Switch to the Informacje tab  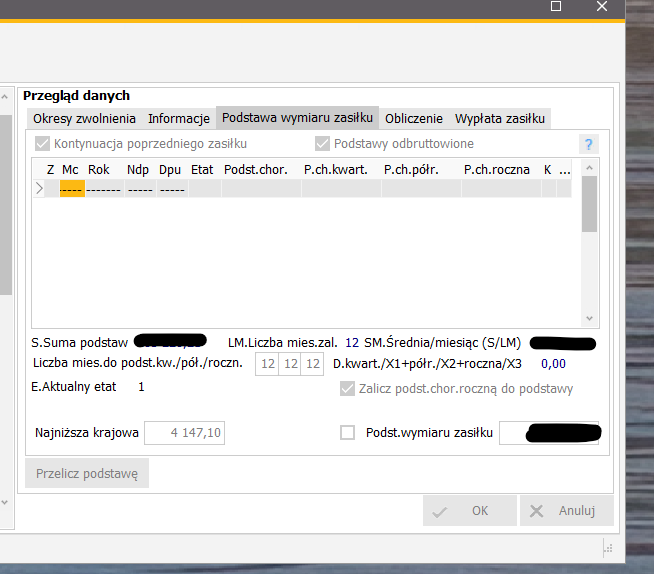(179, 118)
